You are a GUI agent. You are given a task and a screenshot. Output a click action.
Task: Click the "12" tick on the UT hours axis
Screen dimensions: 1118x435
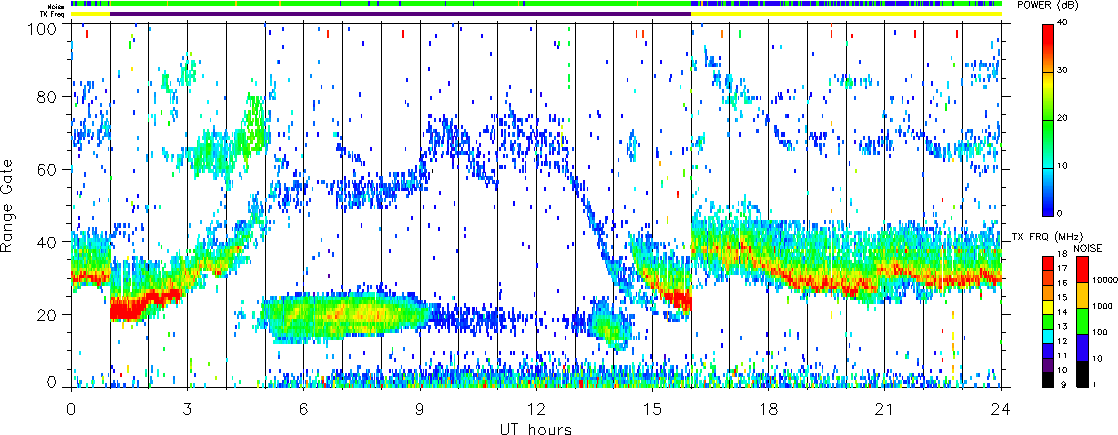click(536, 409)
